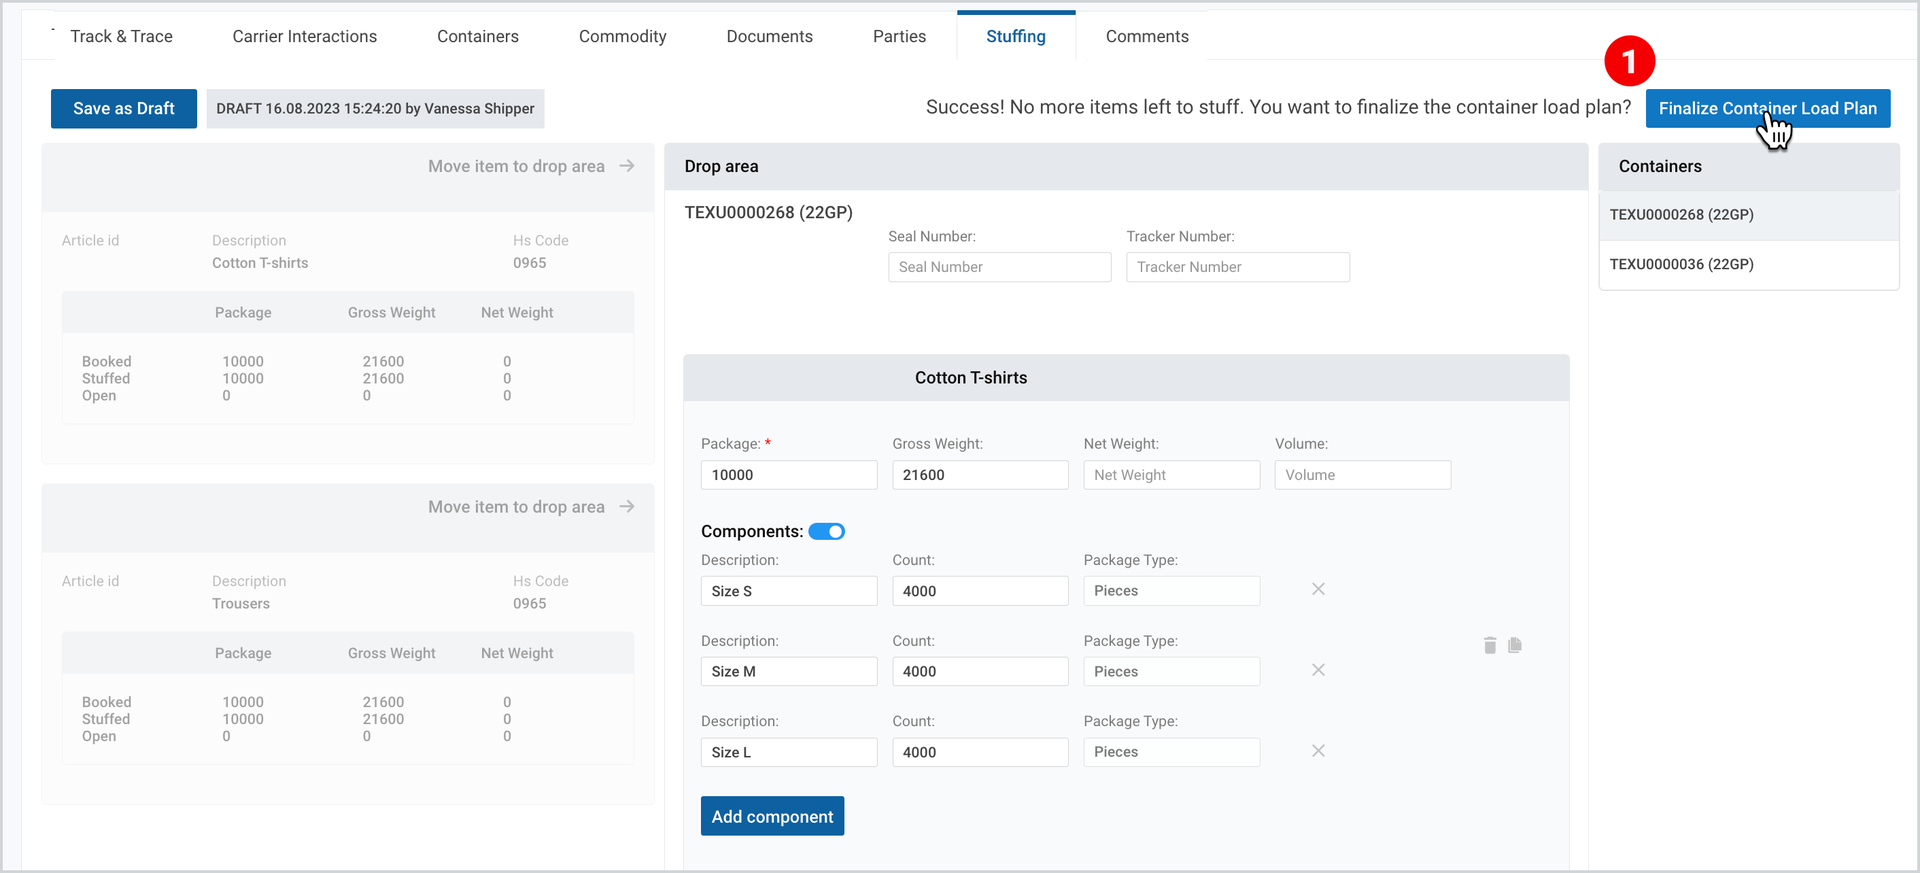Click the copy duplicate icon beside Size M
The image size is (1920, 873).
pyautogui.click(x=1515, y=645)
